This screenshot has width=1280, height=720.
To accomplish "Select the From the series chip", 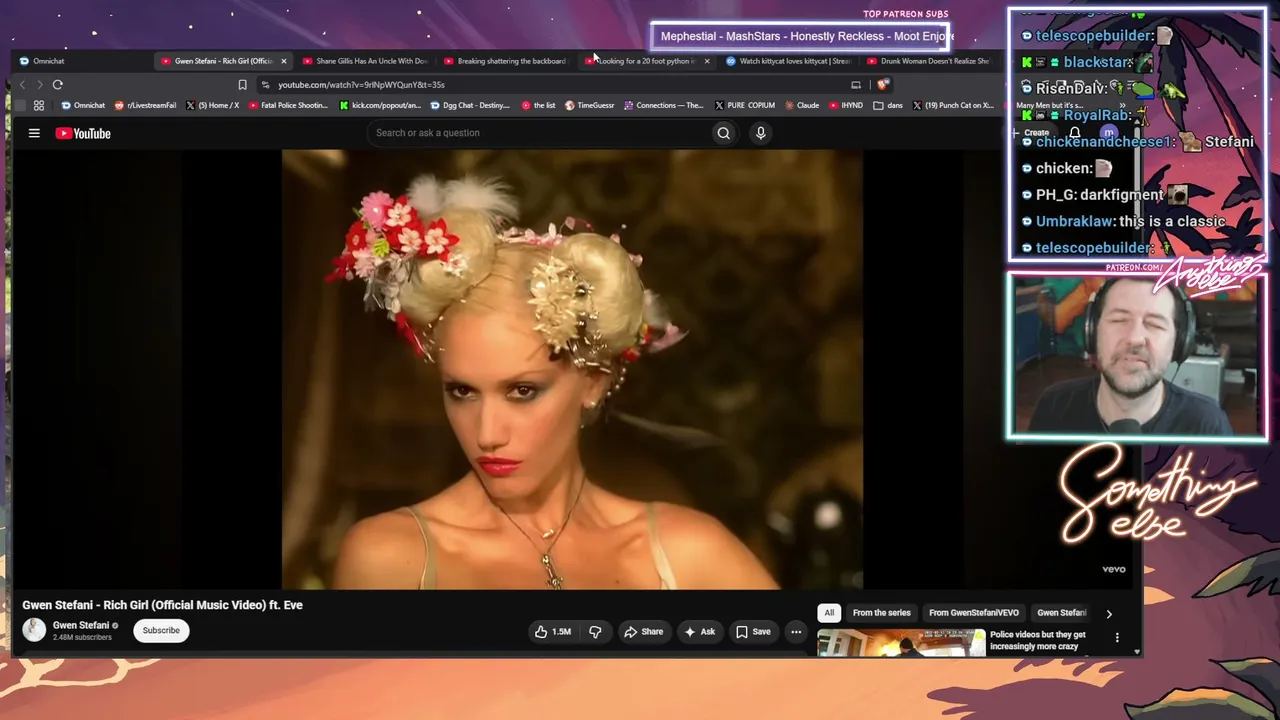I will pyautogui.click(x=882, y=613).
